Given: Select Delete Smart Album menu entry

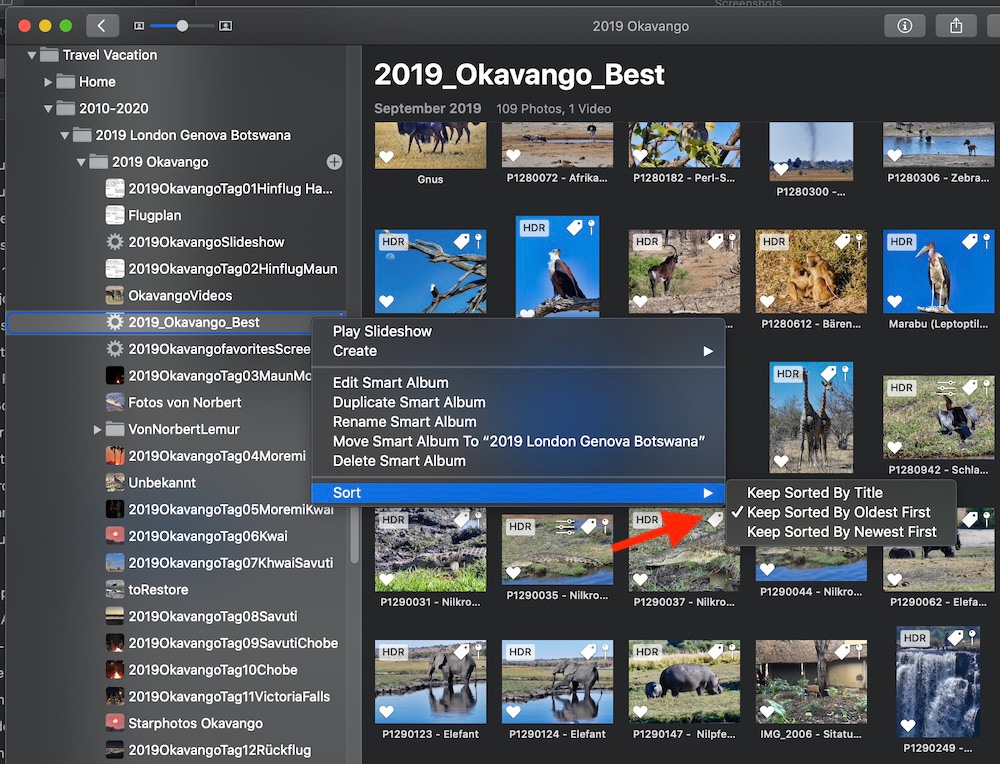Looking at the screenshot, I should 399,461.
